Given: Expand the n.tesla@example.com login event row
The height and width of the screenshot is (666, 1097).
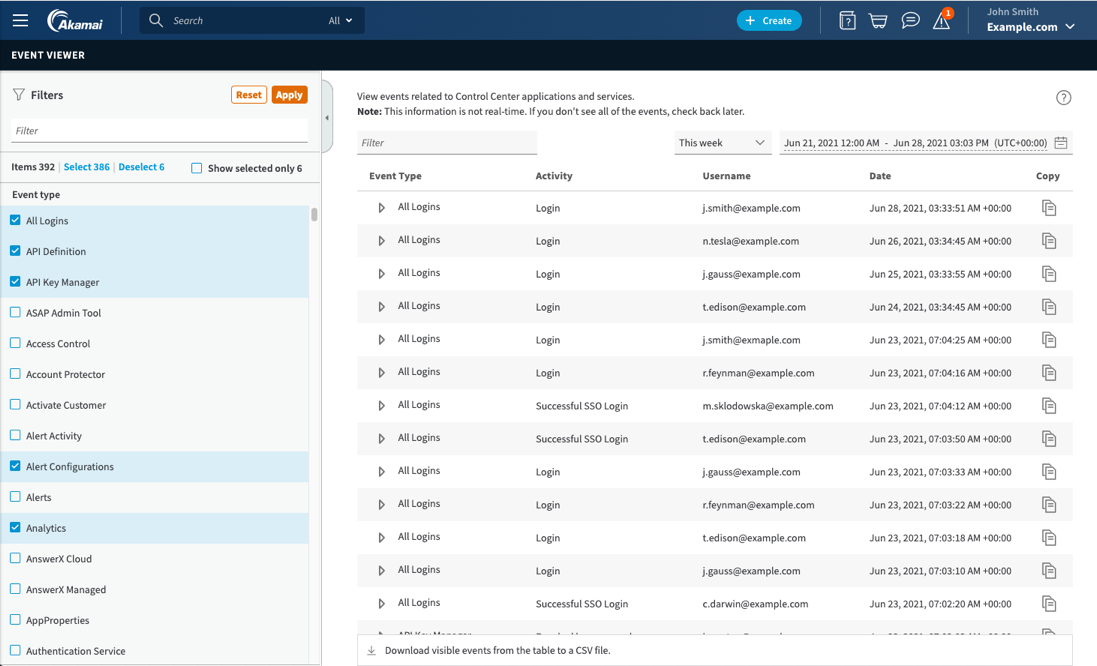Looking at the screenshot, I should tap(381, 241).
